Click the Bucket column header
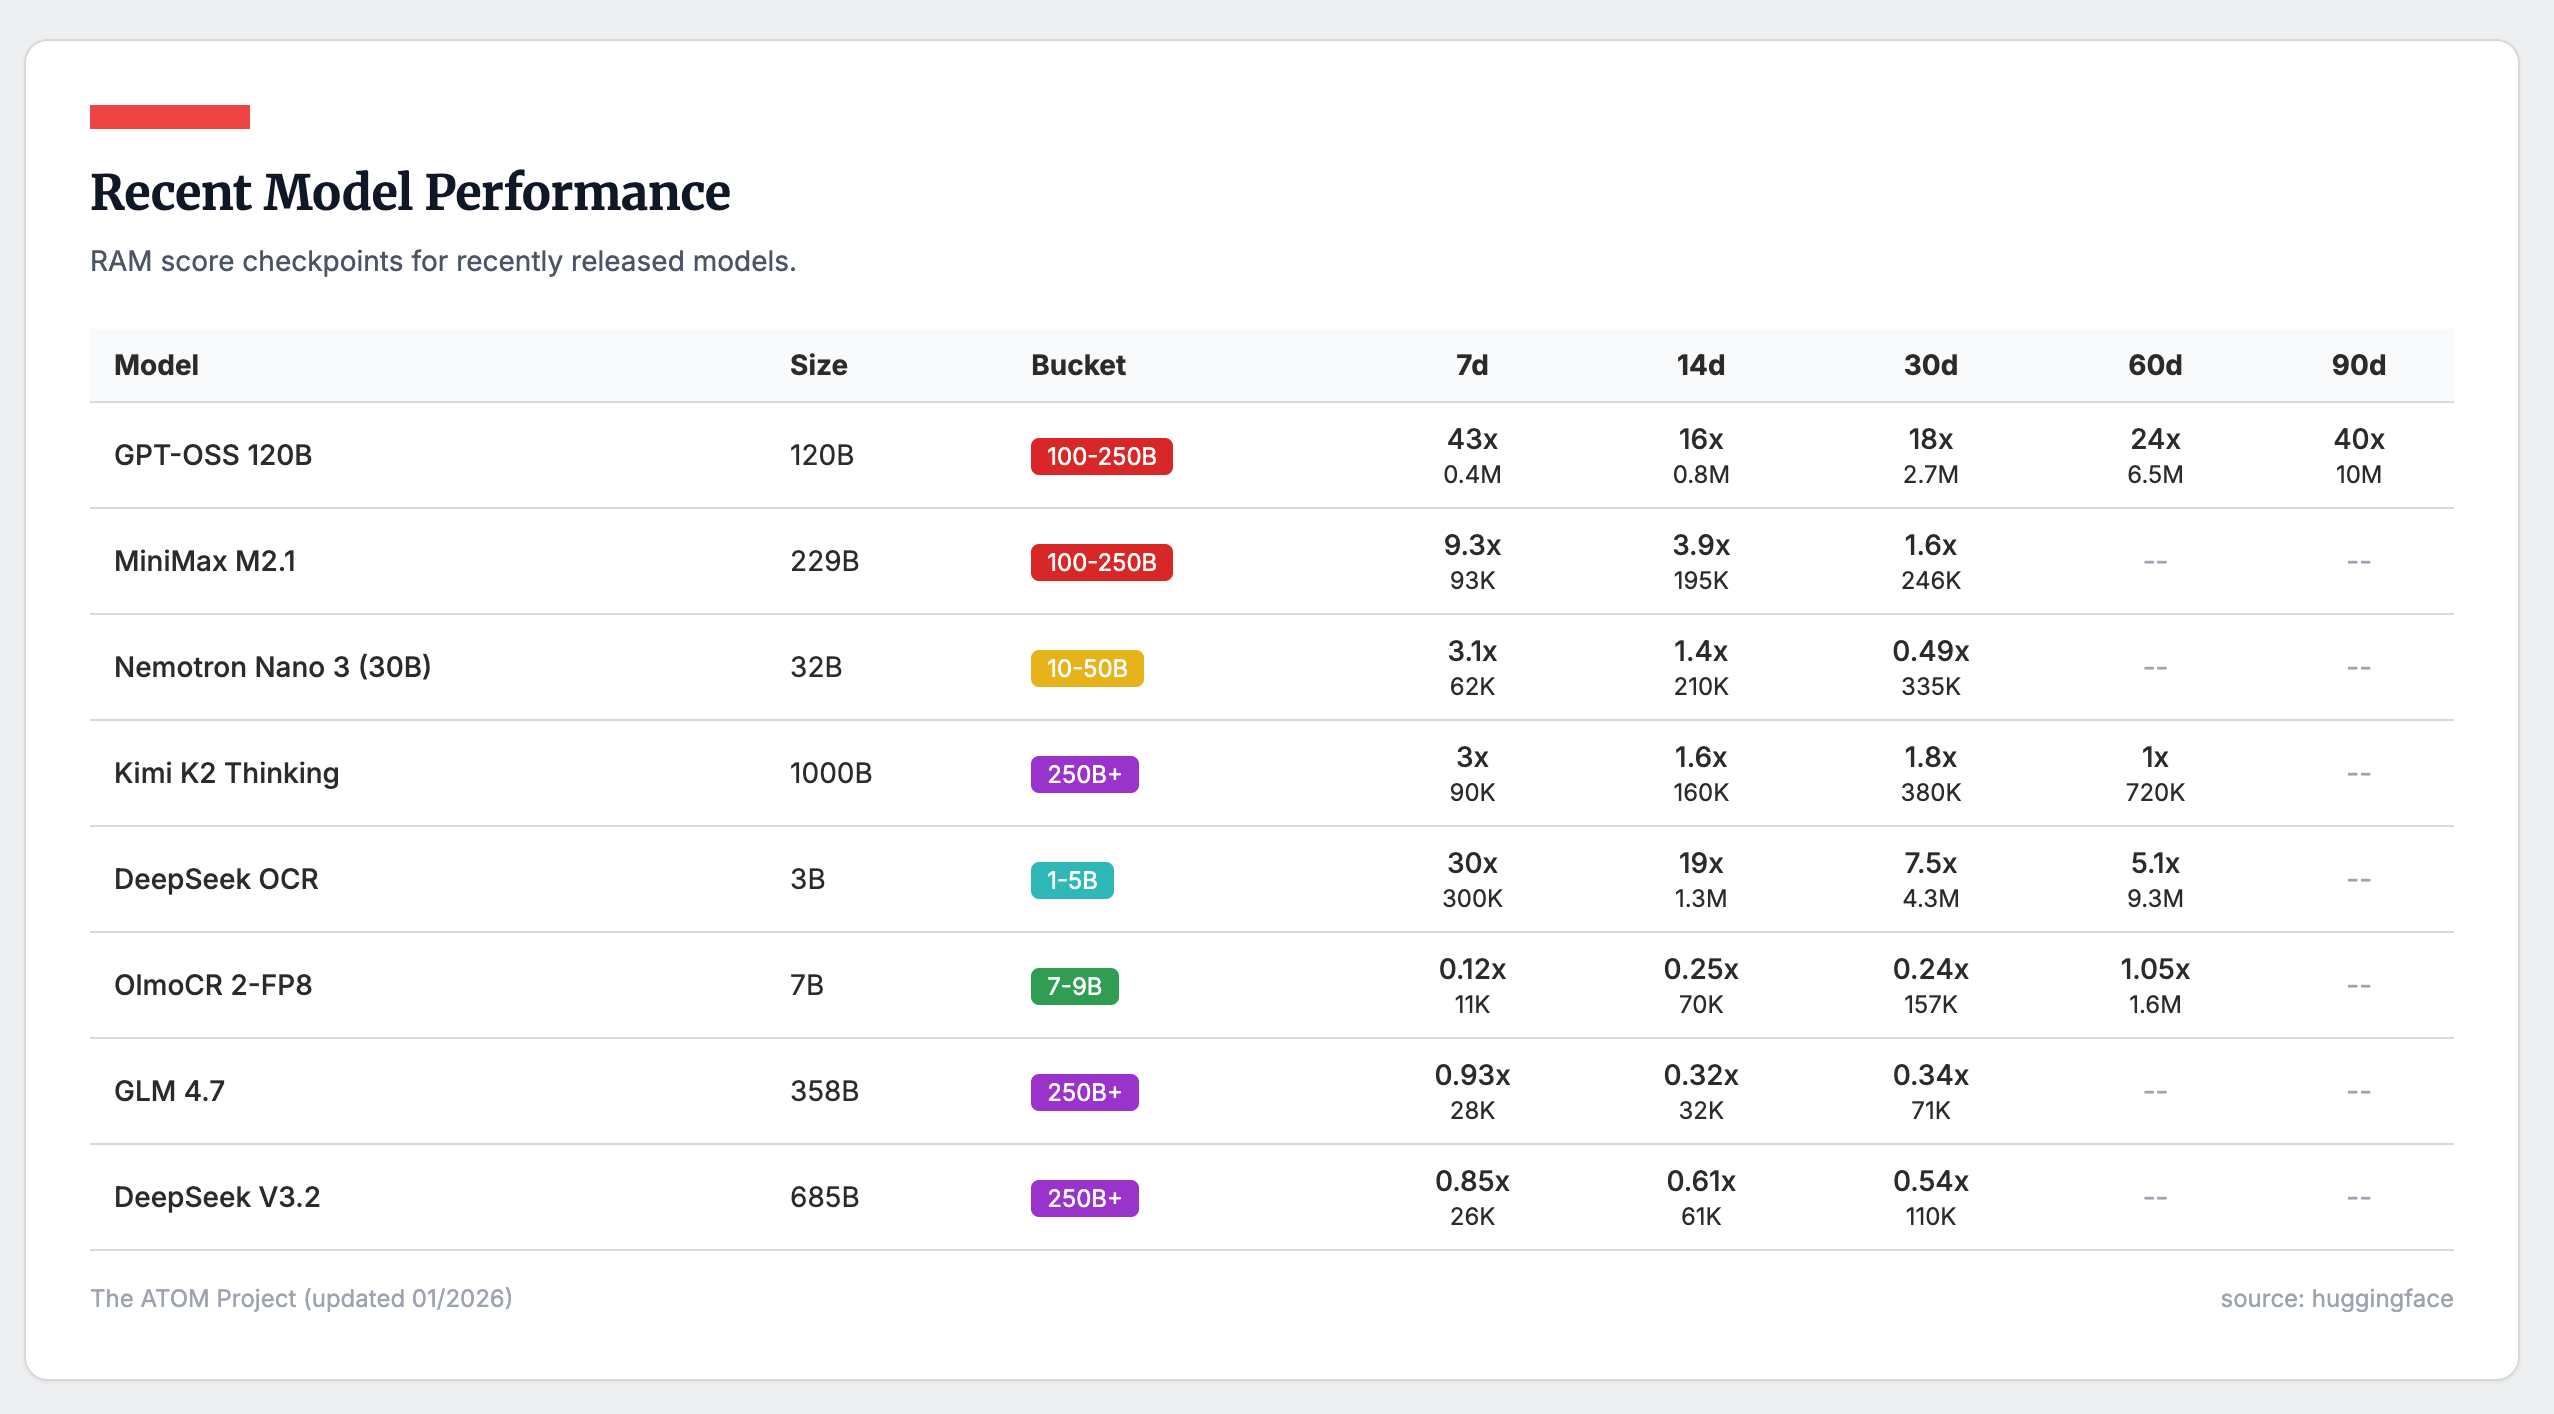 (x=1078, y=365)
